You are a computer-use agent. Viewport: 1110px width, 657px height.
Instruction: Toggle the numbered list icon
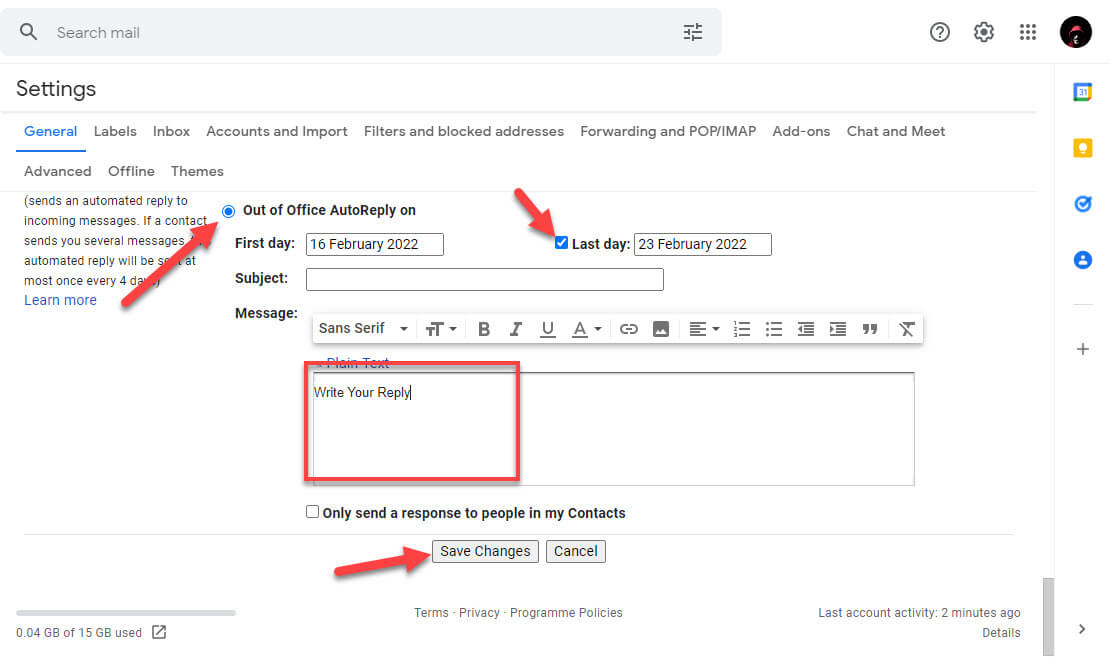[x=741, y=329]
